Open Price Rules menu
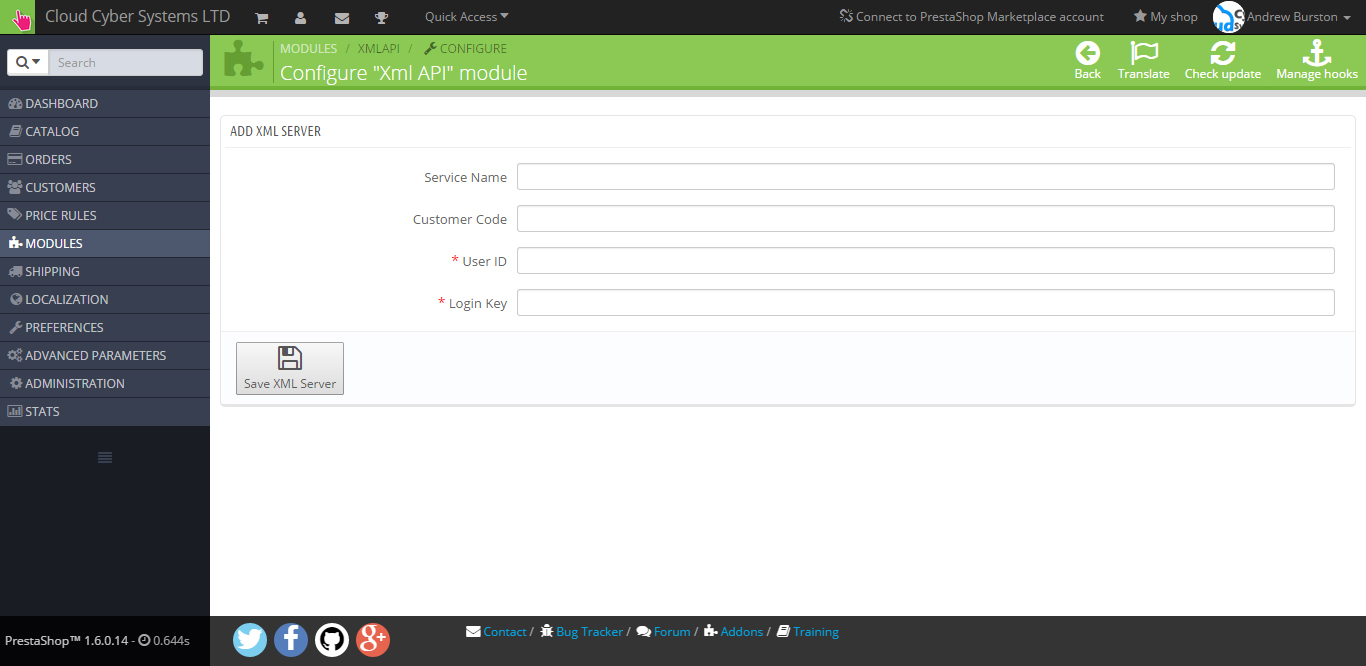The image size is (1366, 666). click(x=105, y=215)
